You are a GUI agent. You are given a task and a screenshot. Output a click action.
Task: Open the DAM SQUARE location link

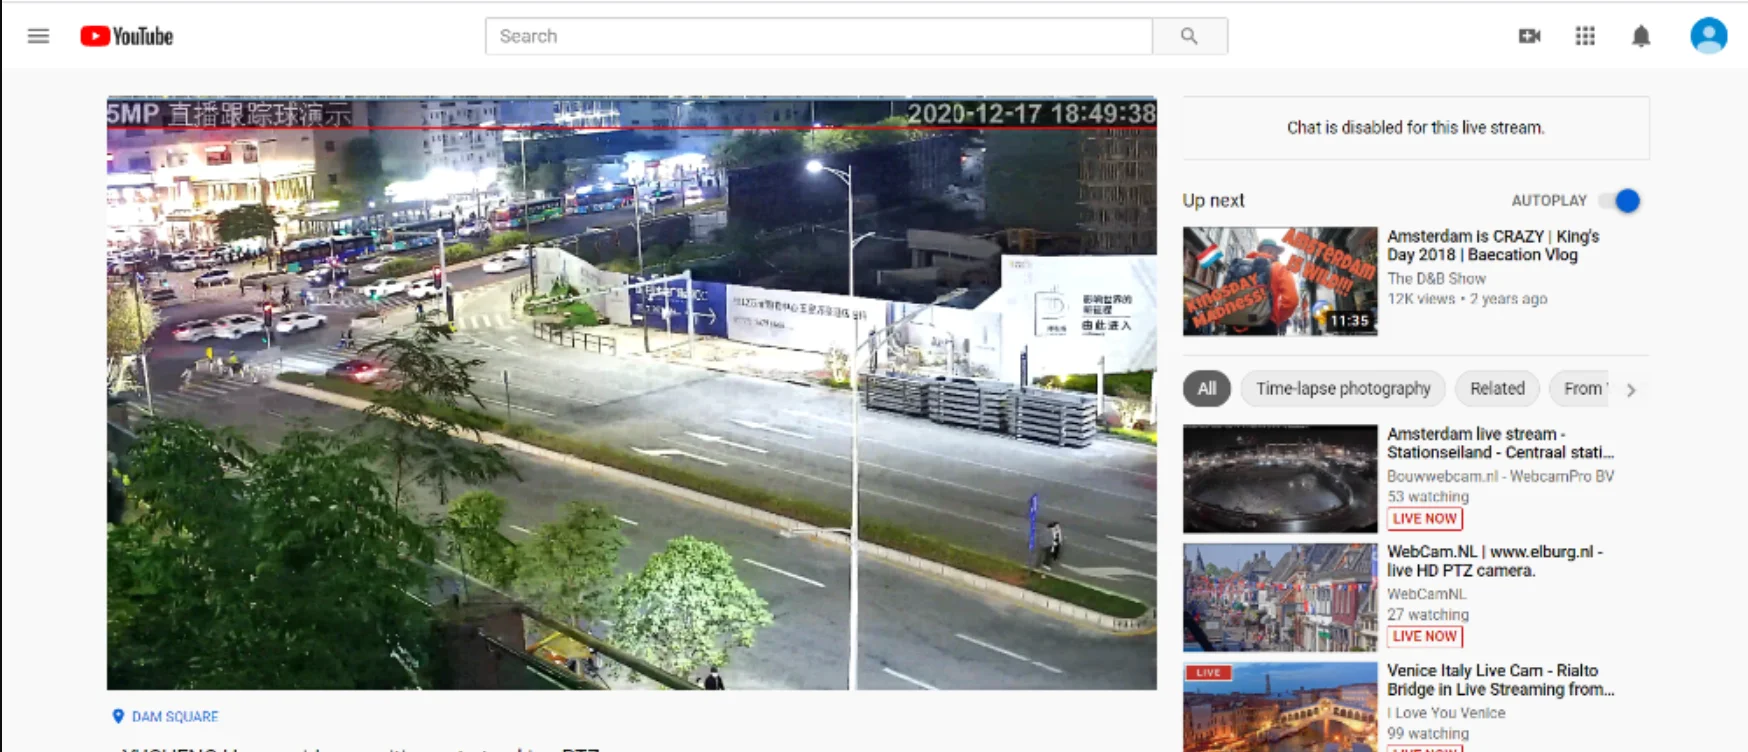pos(175,717)
